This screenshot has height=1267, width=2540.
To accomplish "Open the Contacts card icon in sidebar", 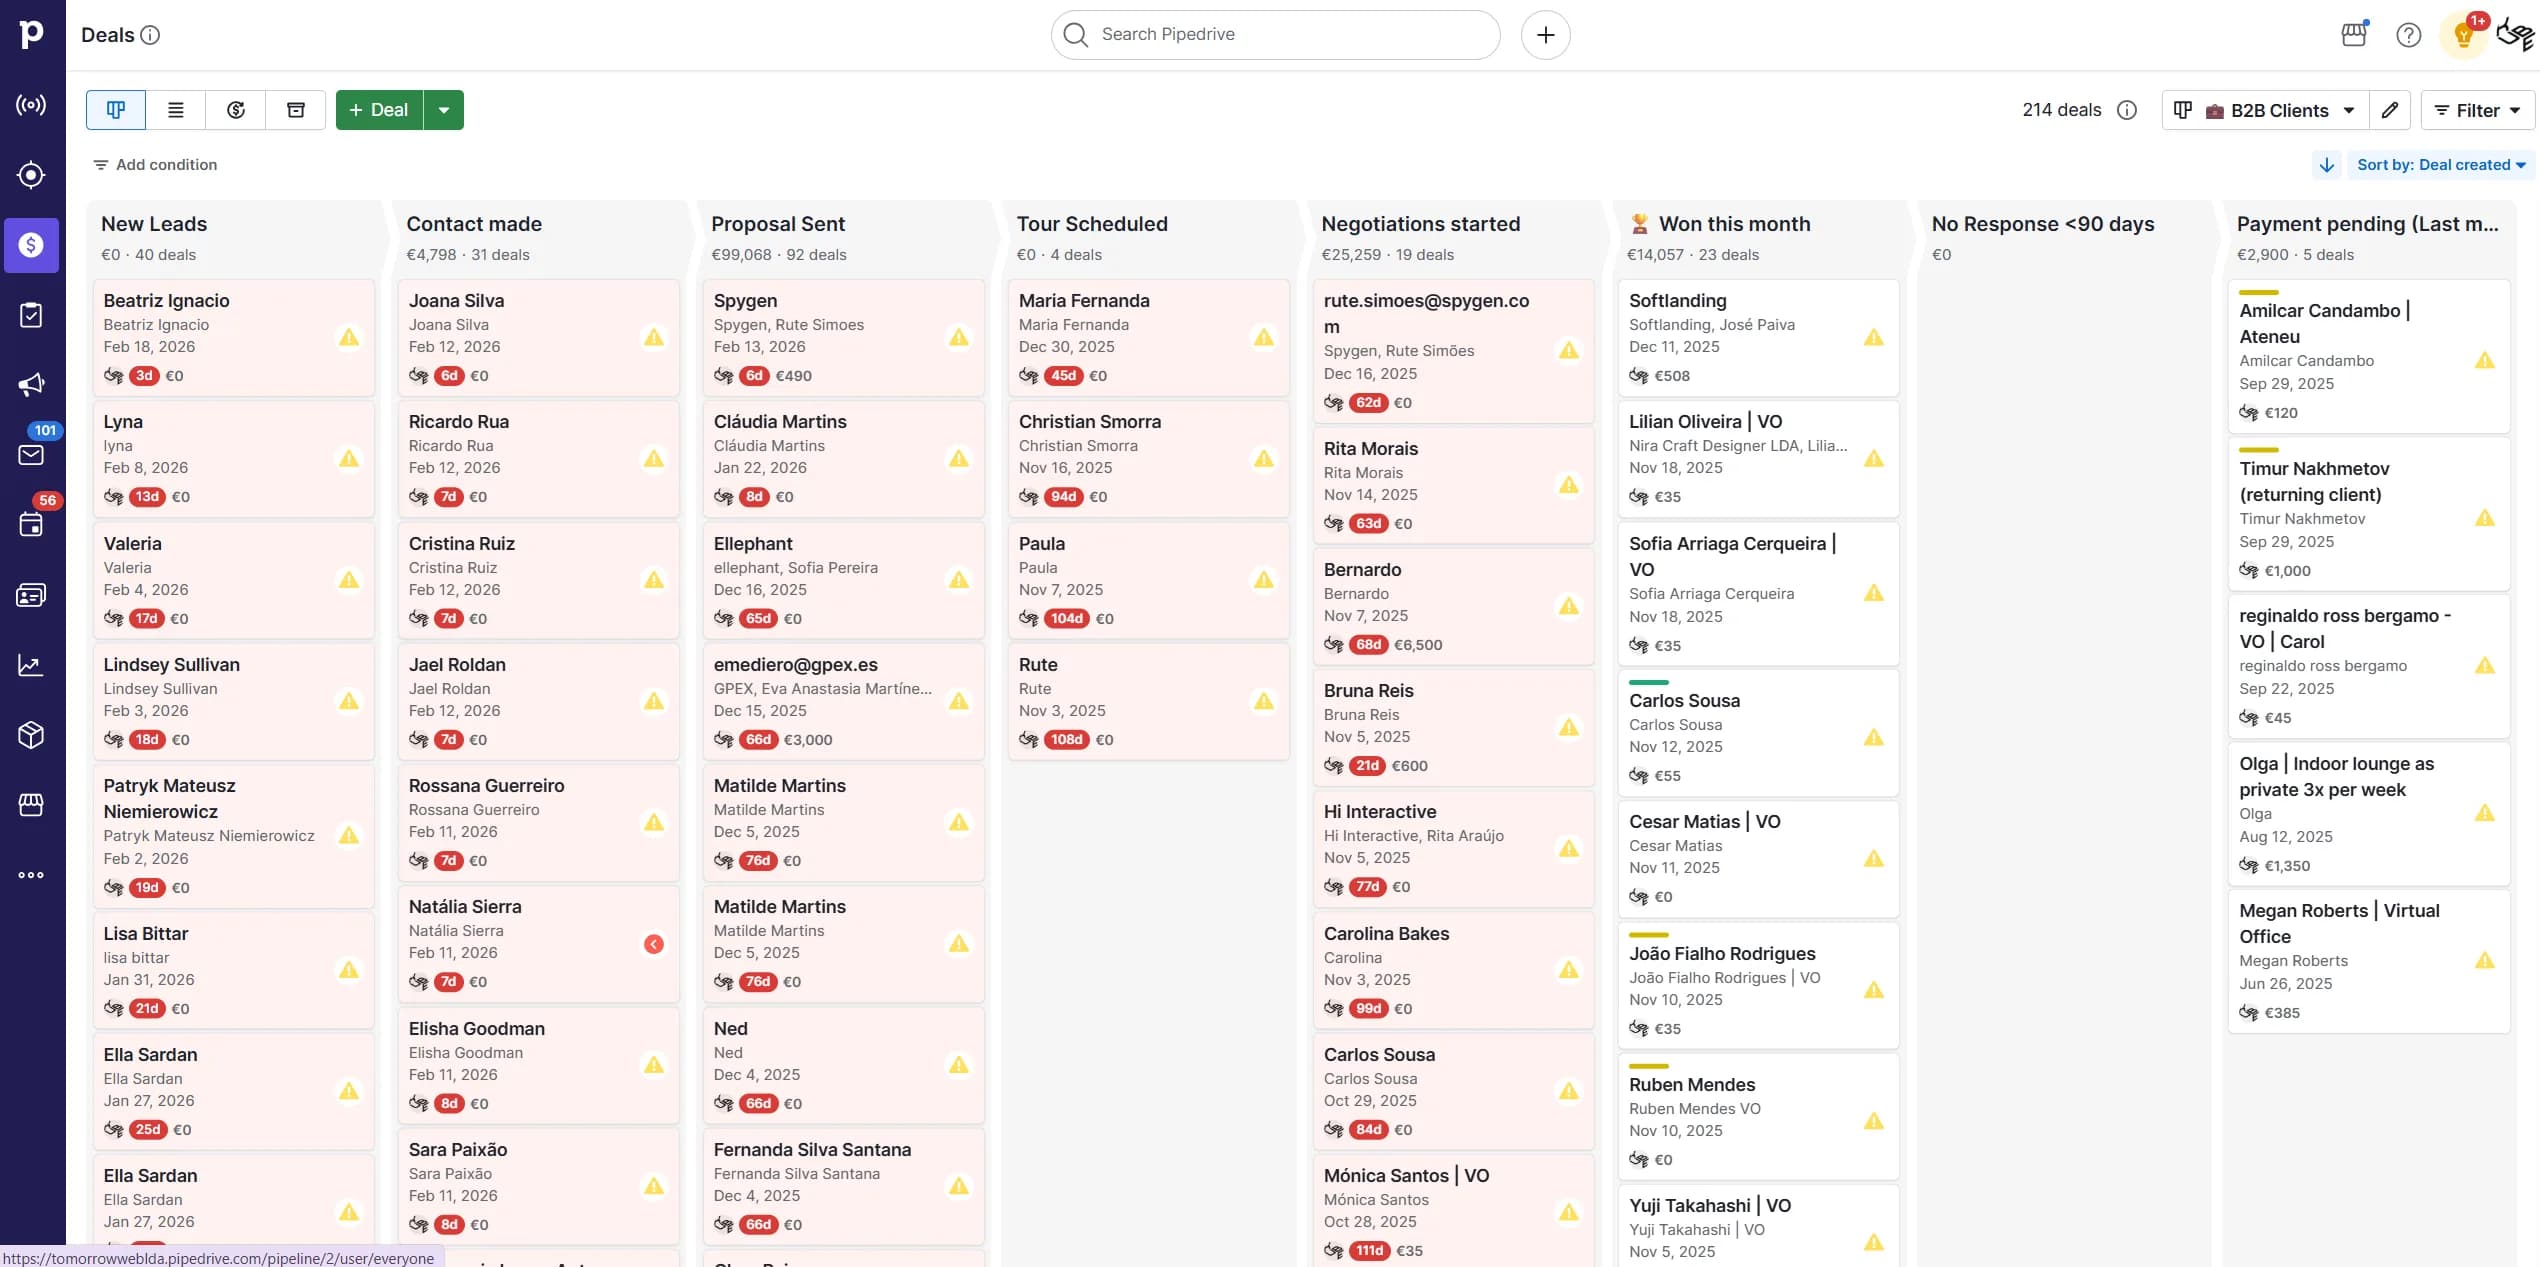I will [32, 595].
